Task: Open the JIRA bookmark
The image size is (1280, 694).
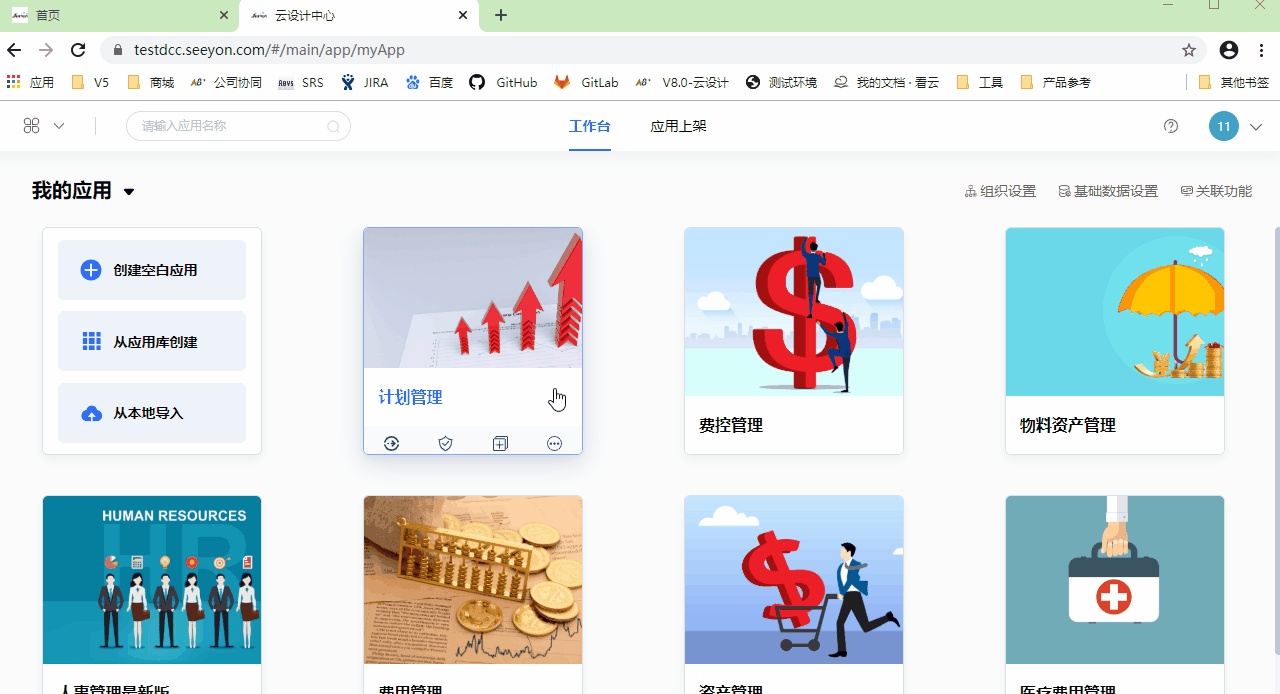Action: click(365, 82)
